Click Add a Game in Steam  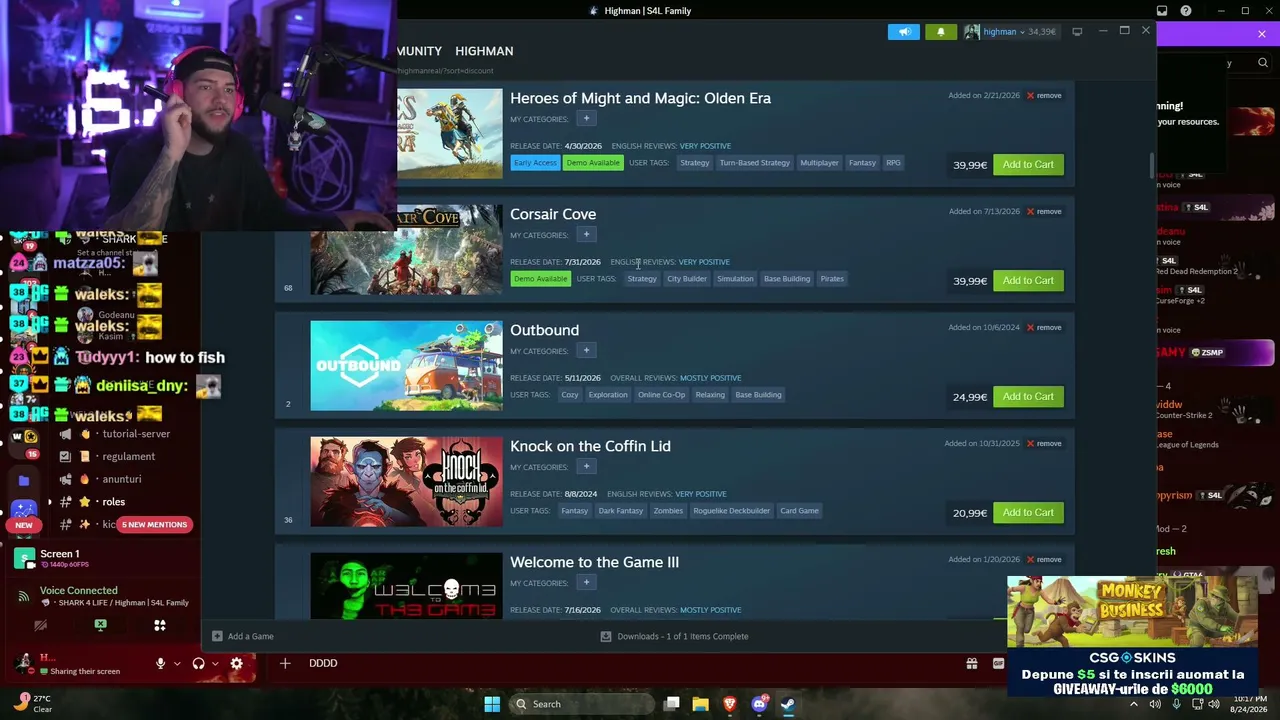coord(243,636)
